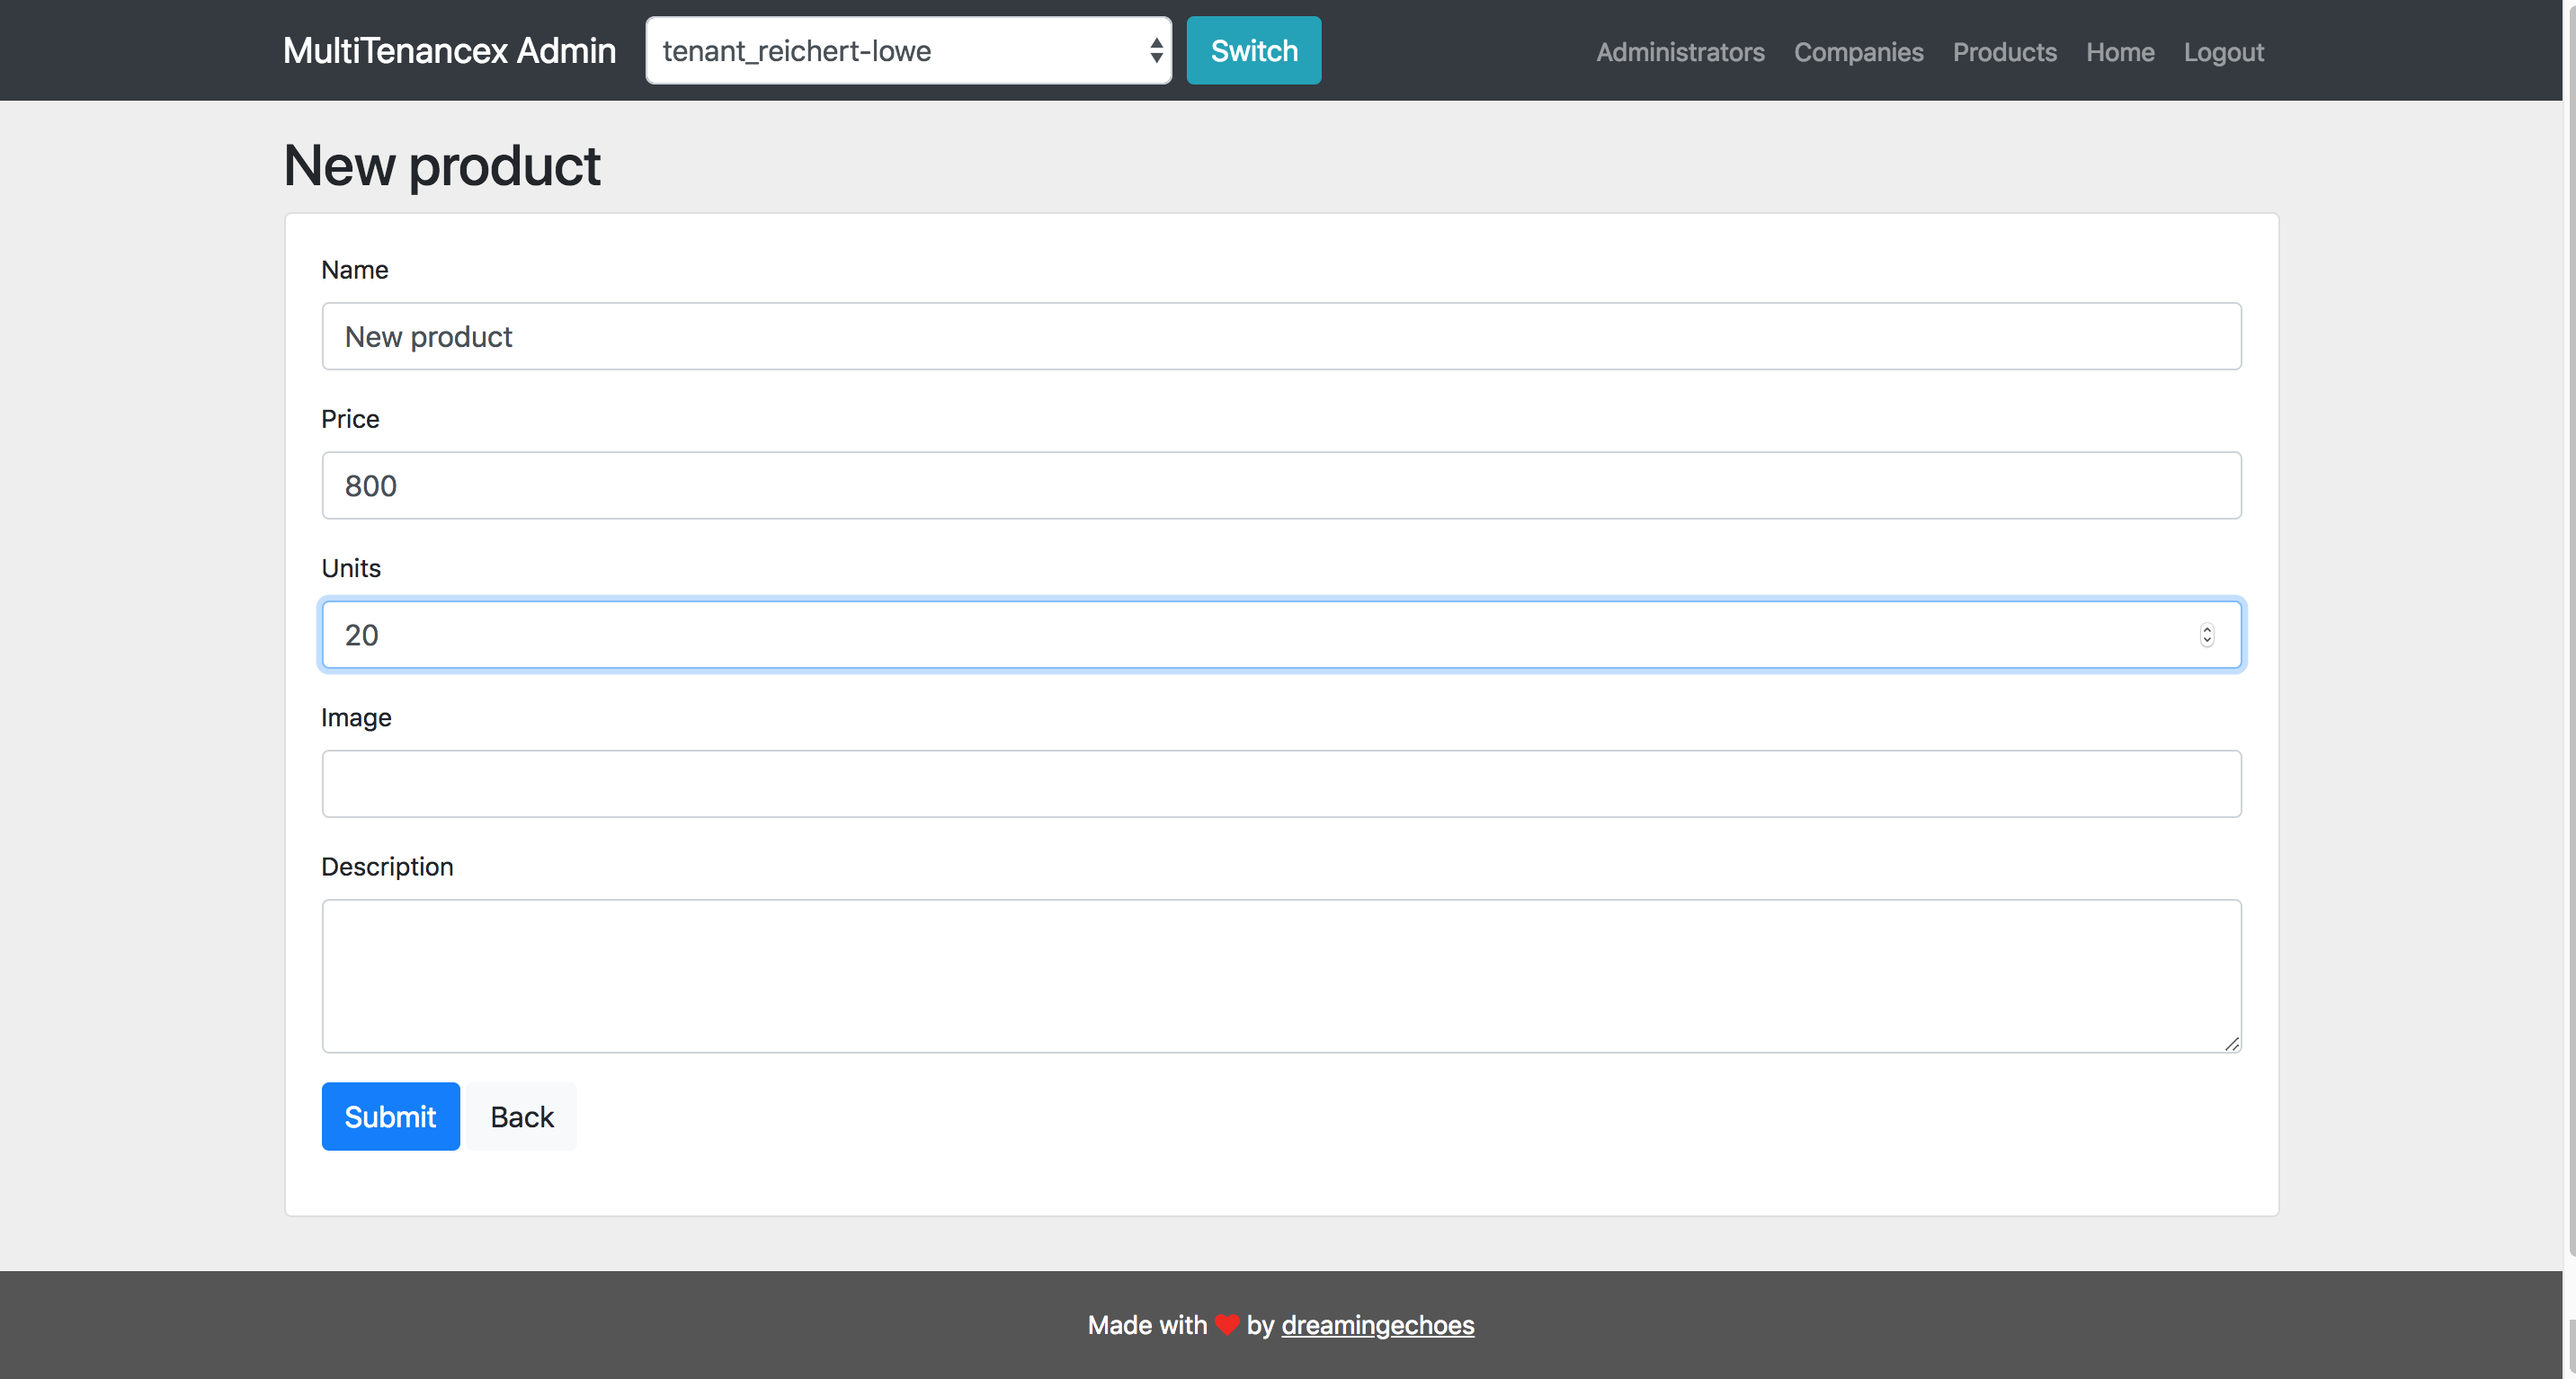Click the Products navigation link
This screenshot has height=1379, width=2576.
point(2003,51)
